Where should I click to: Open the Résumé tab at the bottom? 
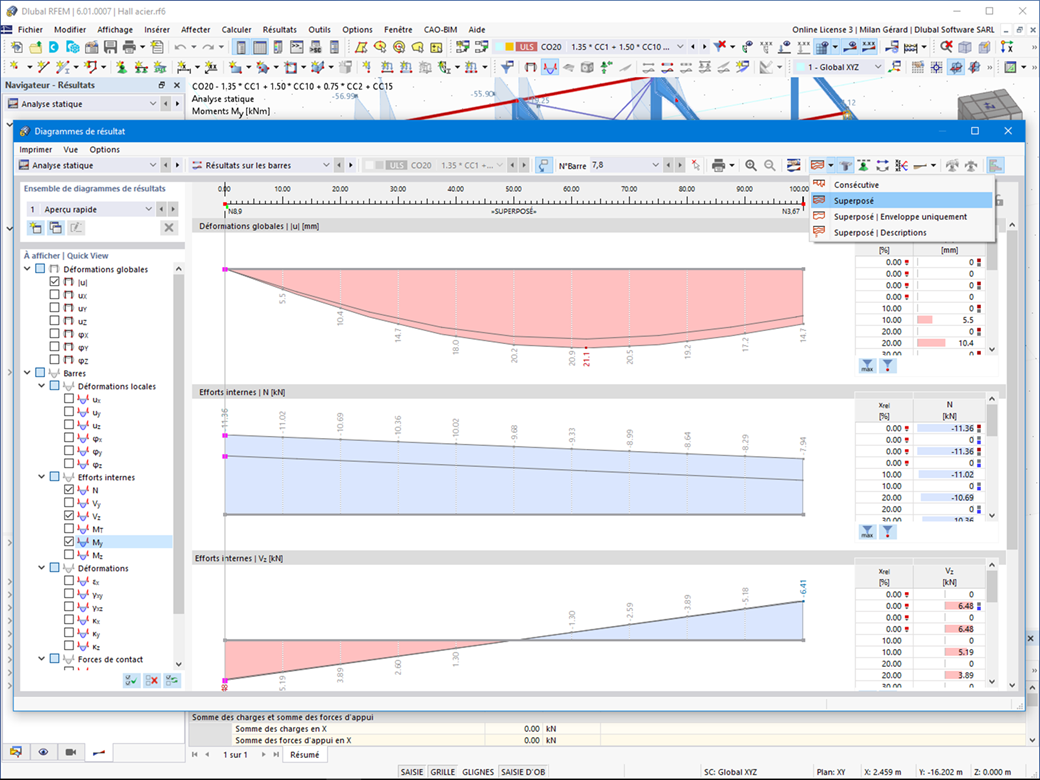point(304,754)
